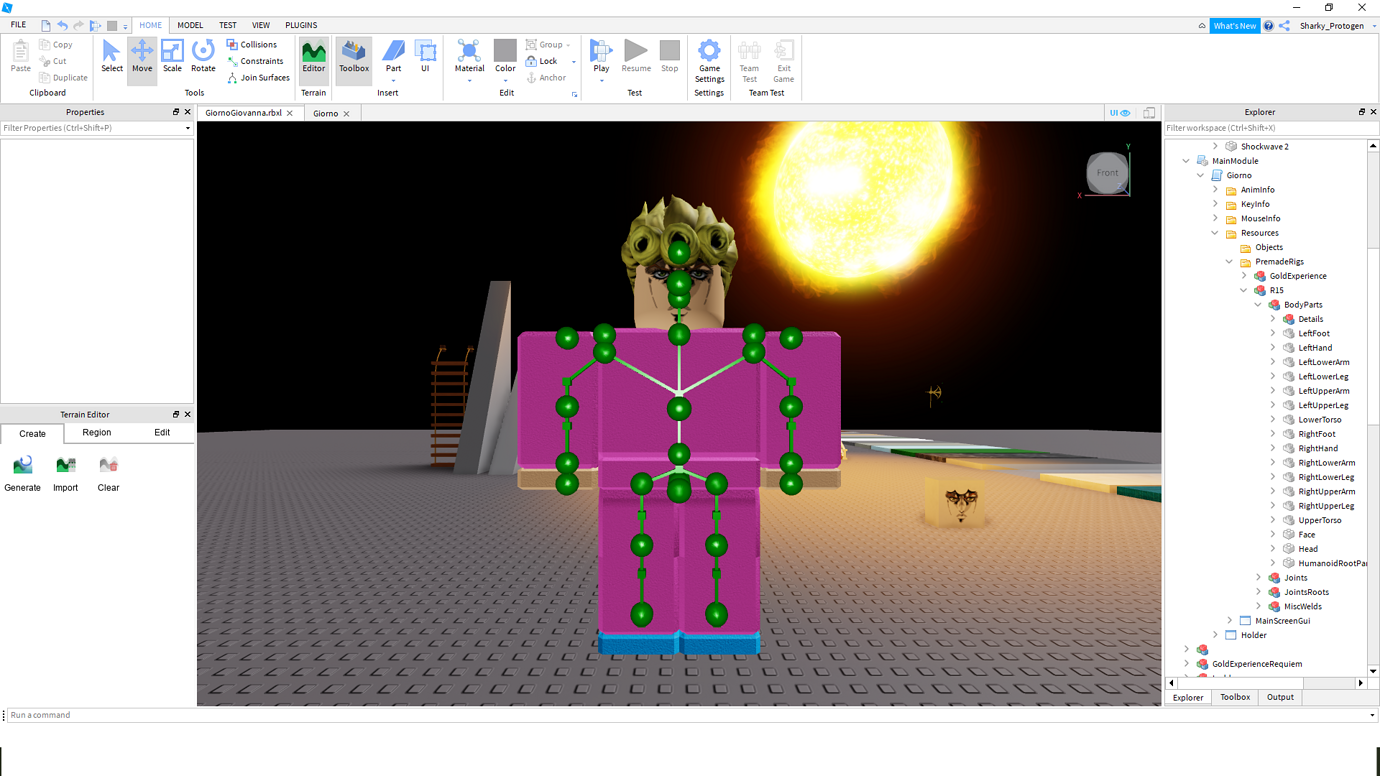Expand the BodyParts tree item

click(x=1258, y=304)
